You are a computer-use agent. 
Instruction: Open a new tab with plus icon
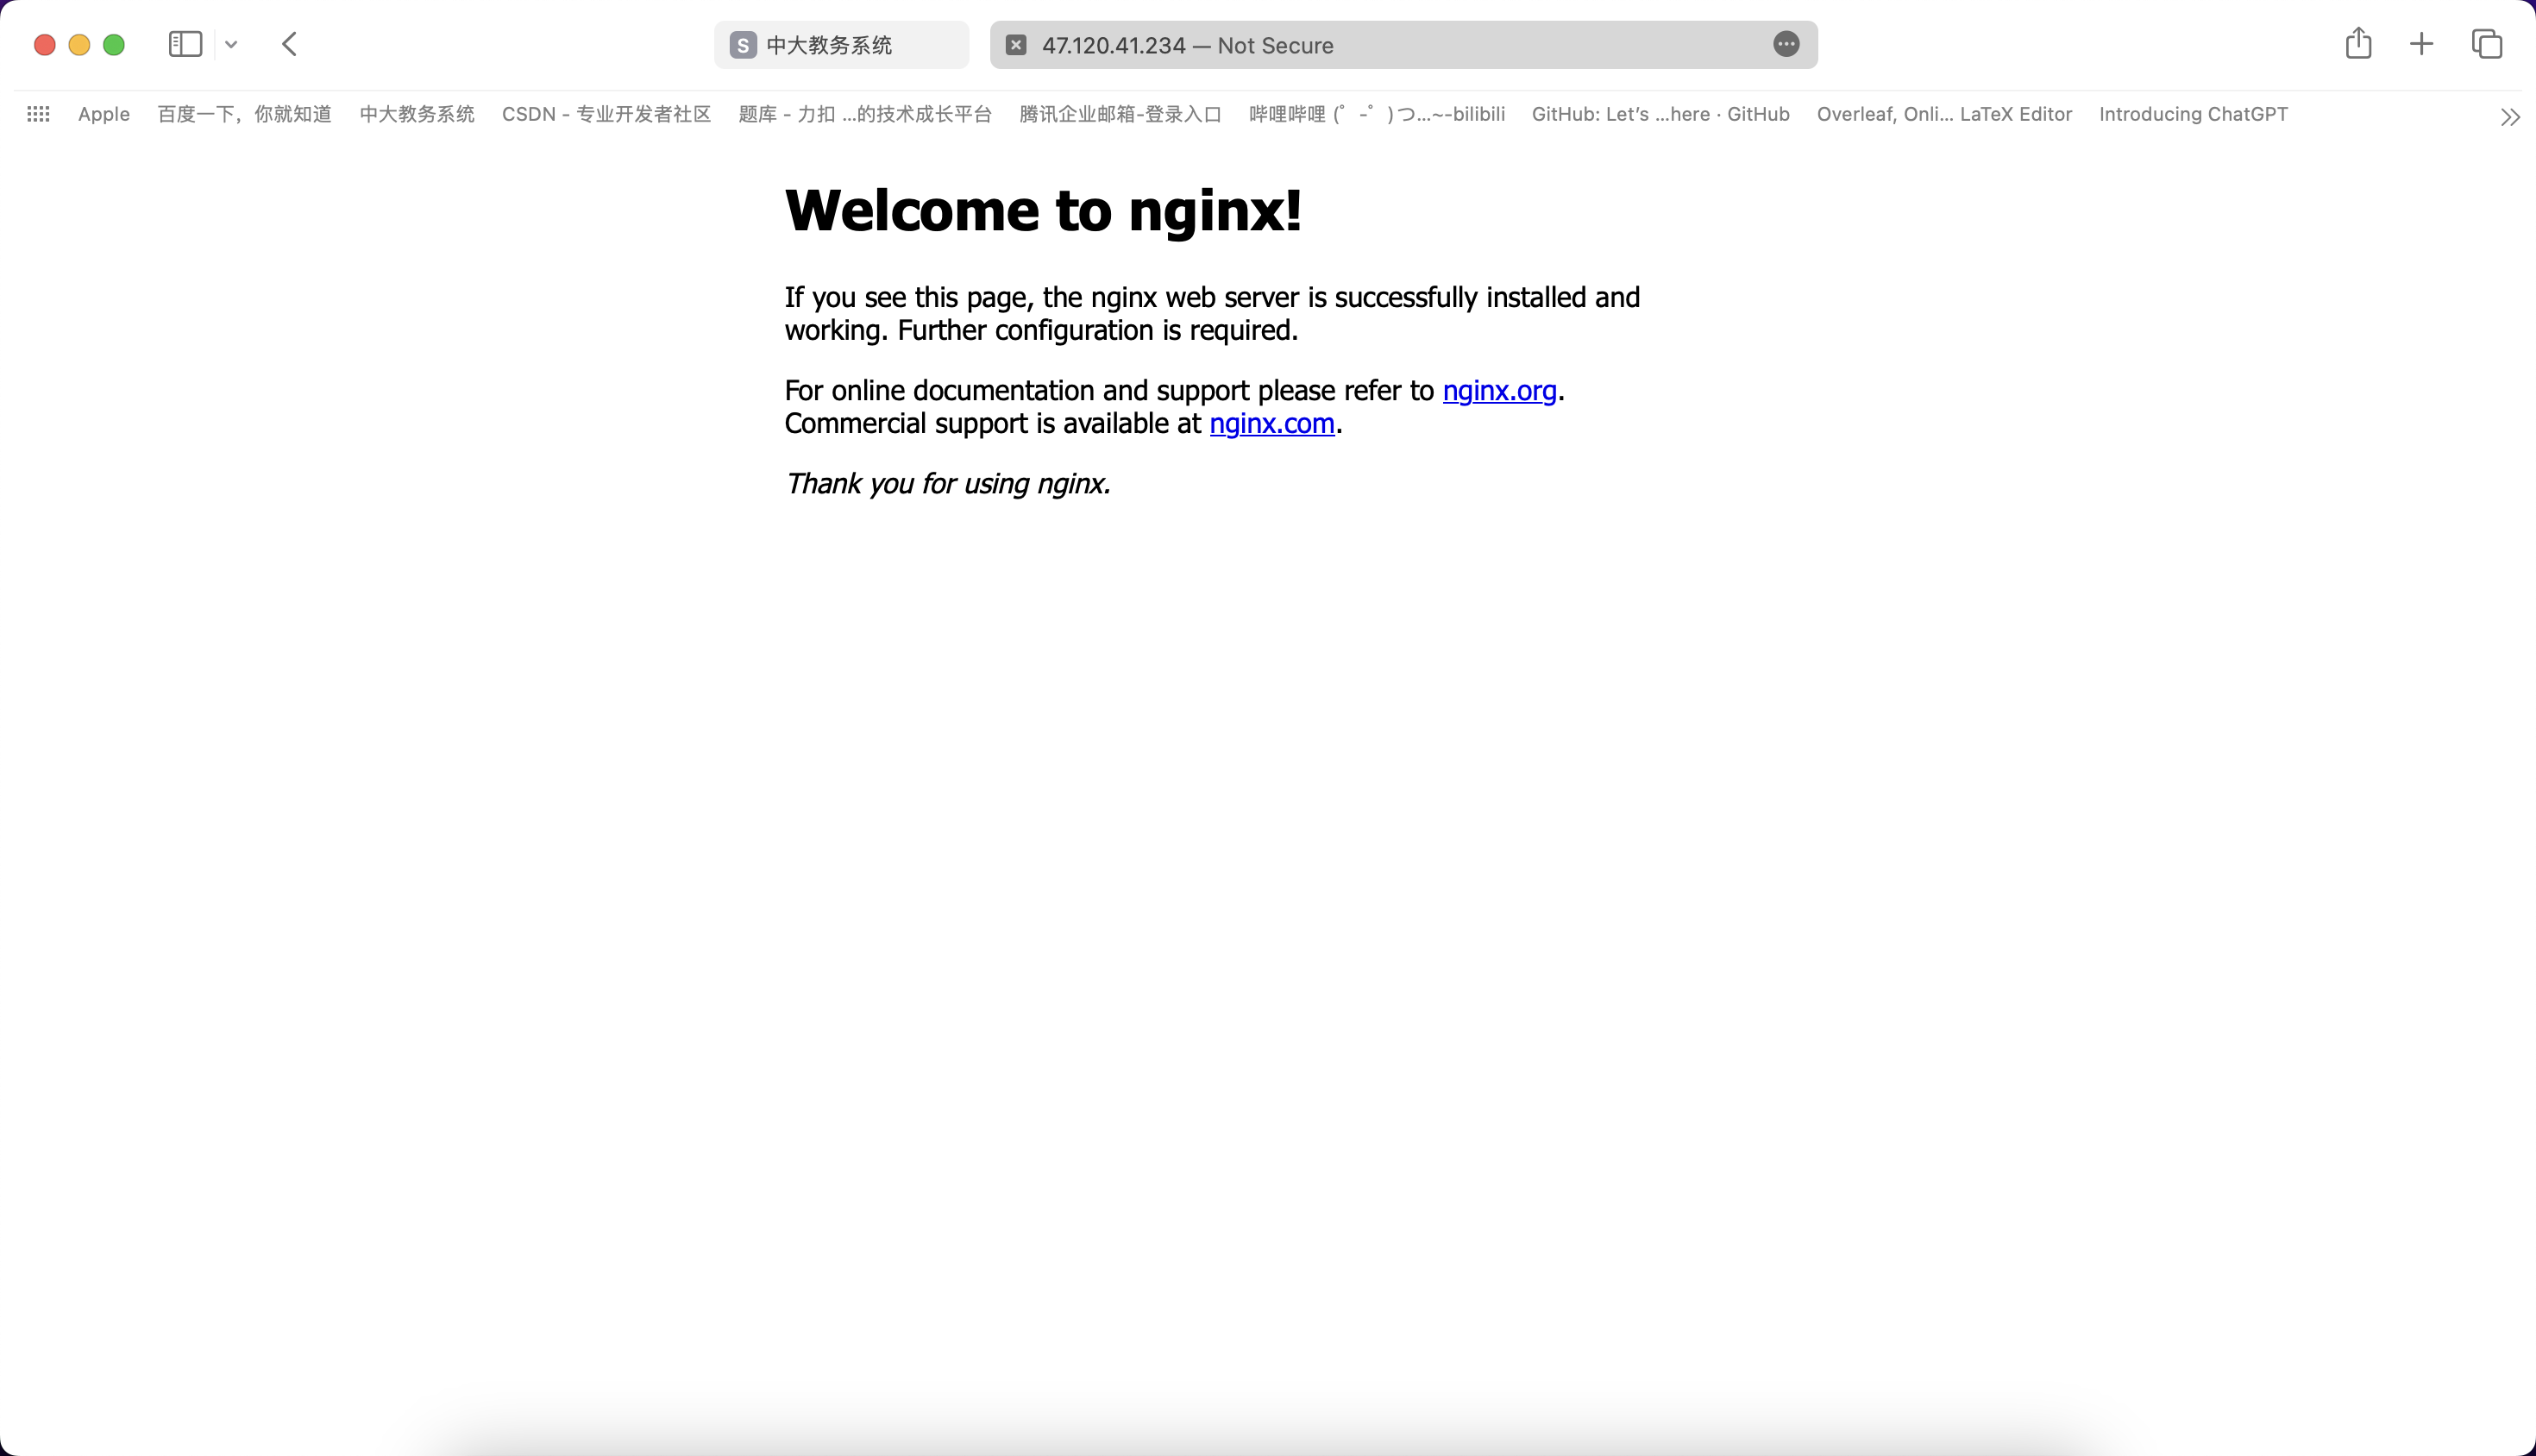click(x=2421, y=44)
